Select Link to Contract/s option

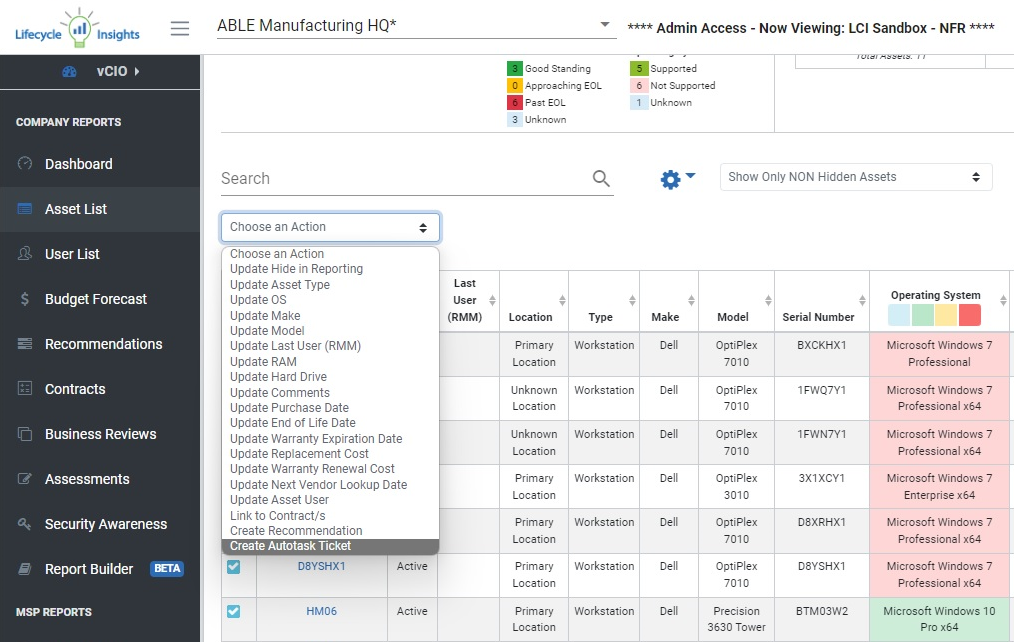(x=330, y=515)
